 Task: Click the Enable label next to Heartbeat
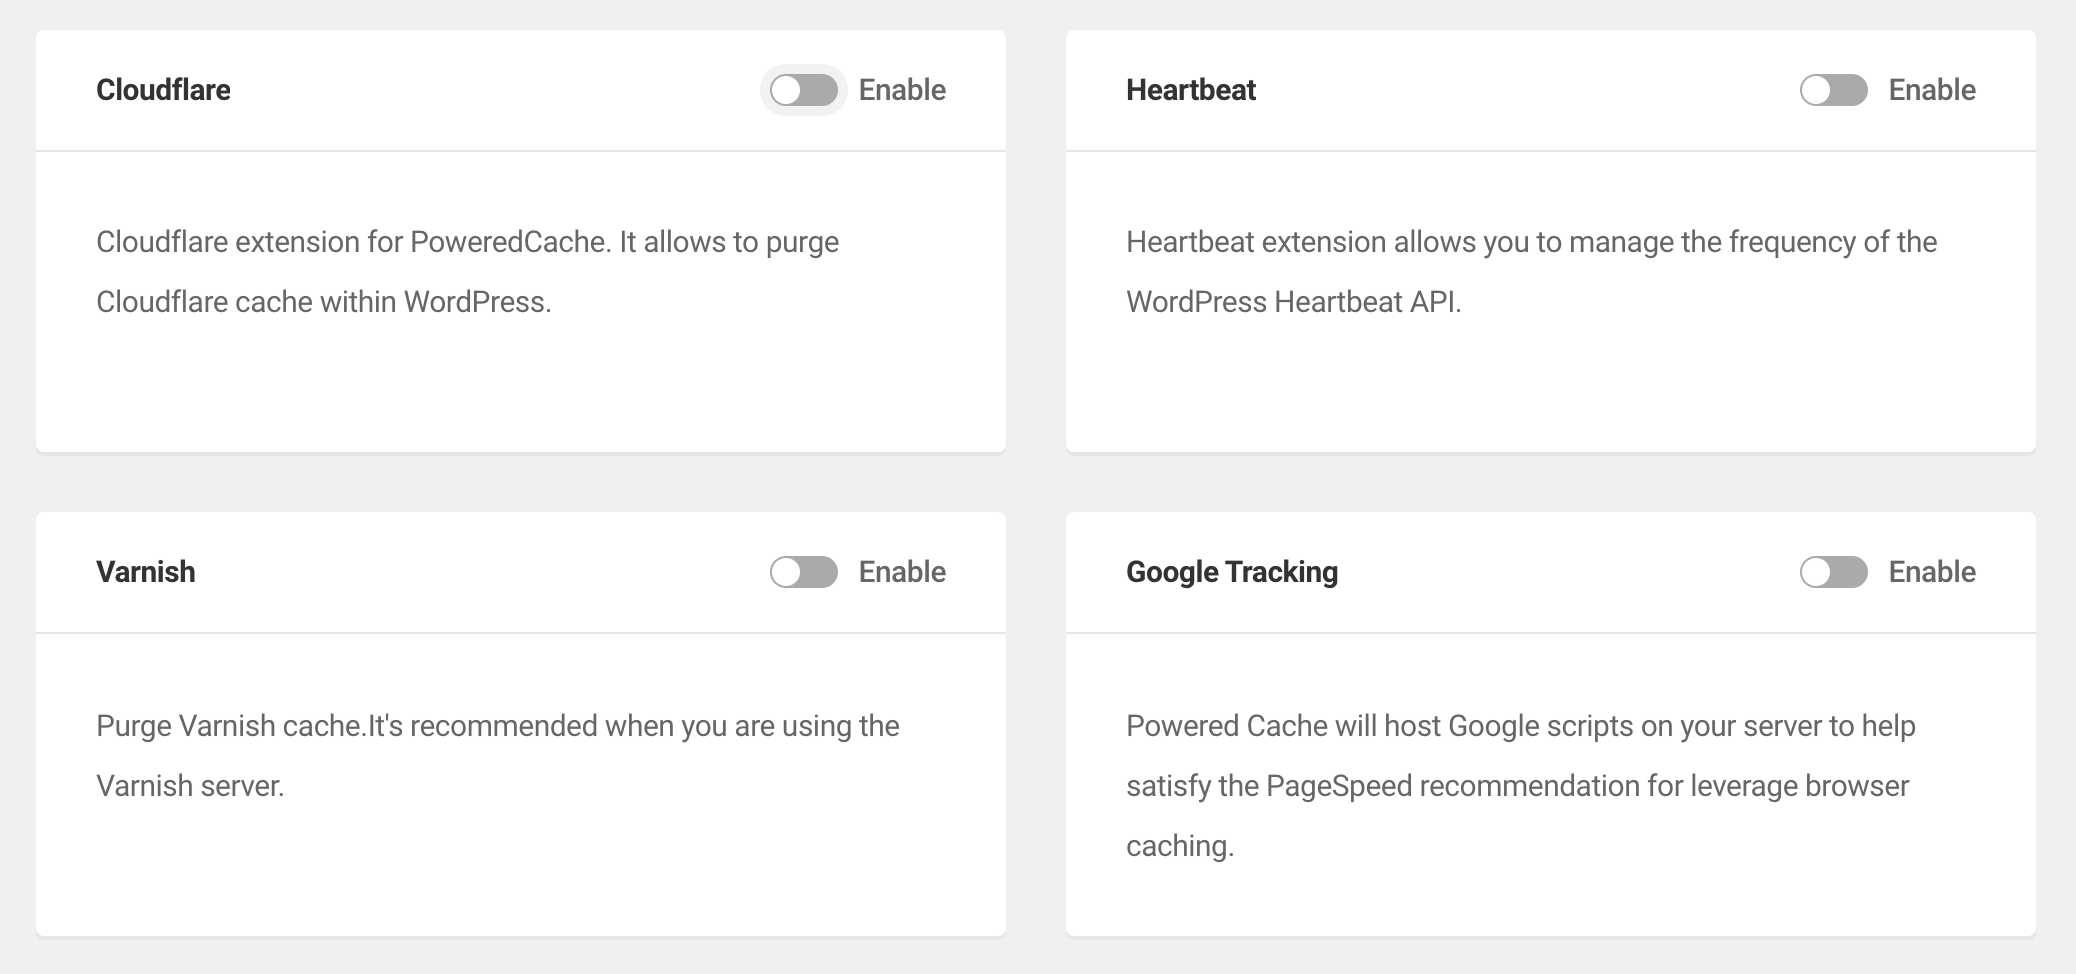[x=1932, y=90]
